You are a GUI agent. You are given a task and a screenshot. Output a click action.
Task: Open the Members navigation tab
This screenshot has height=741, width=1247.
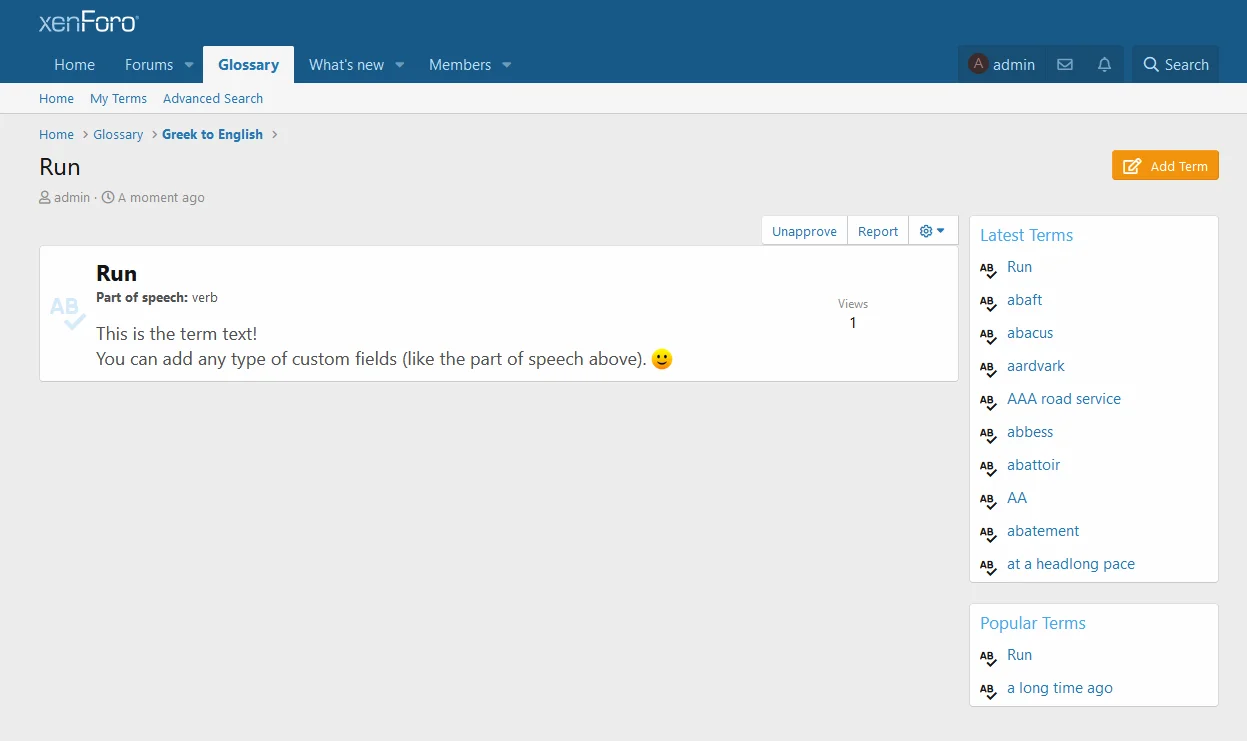(460, 64)
